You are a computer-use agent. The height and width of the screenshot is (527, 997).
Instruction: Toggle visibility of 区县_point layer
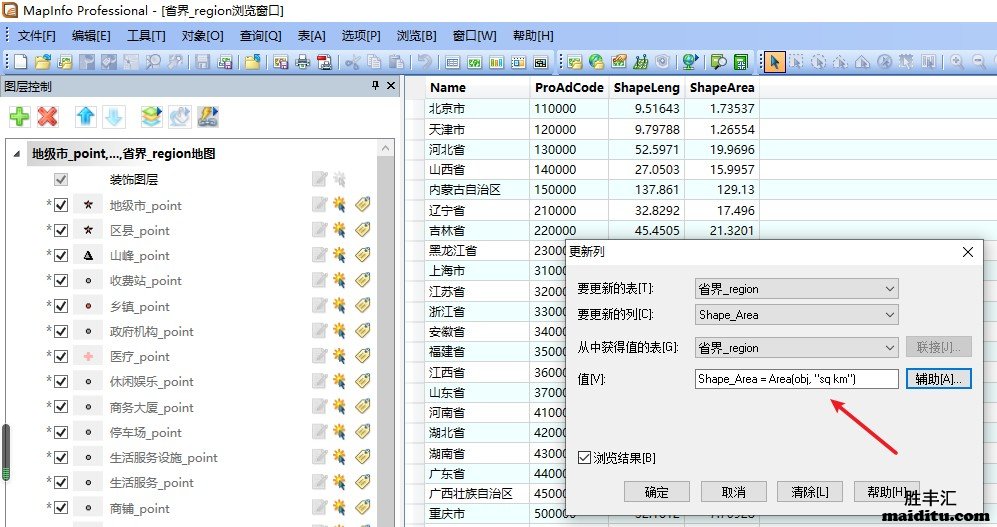pyautogui.click(x=61, y=230)
